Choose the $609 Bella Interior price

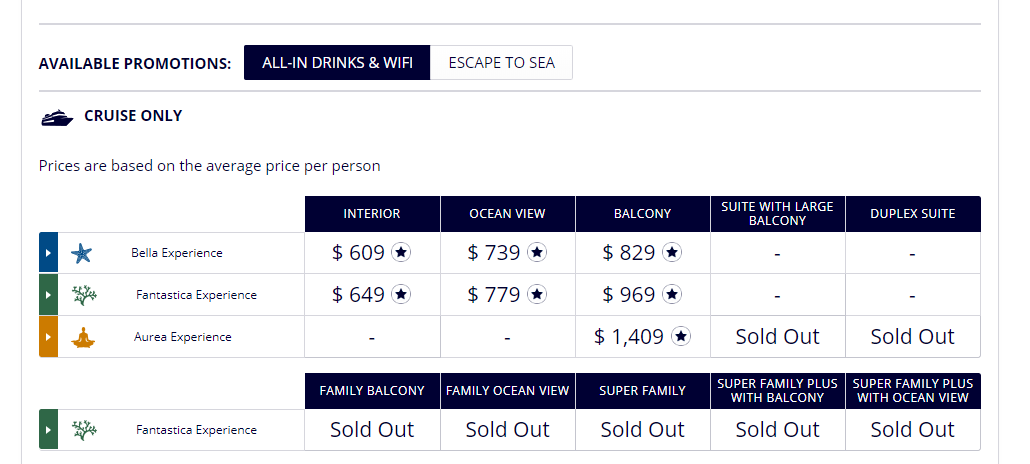pos(358,253)
